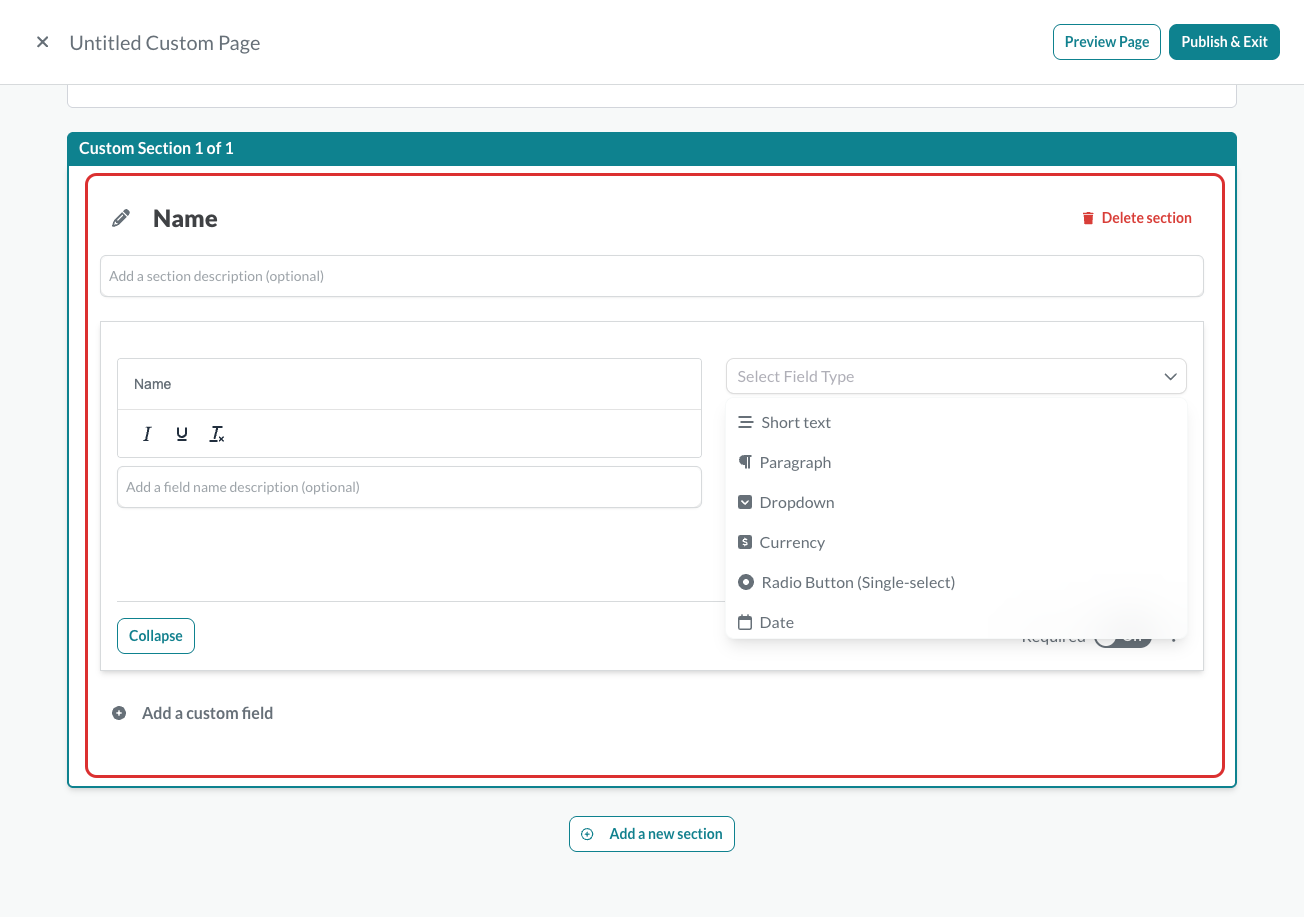The height and width of the screenshot is (917, 1304).
Task: Apply underline formatting
Action: coord(182,434)
